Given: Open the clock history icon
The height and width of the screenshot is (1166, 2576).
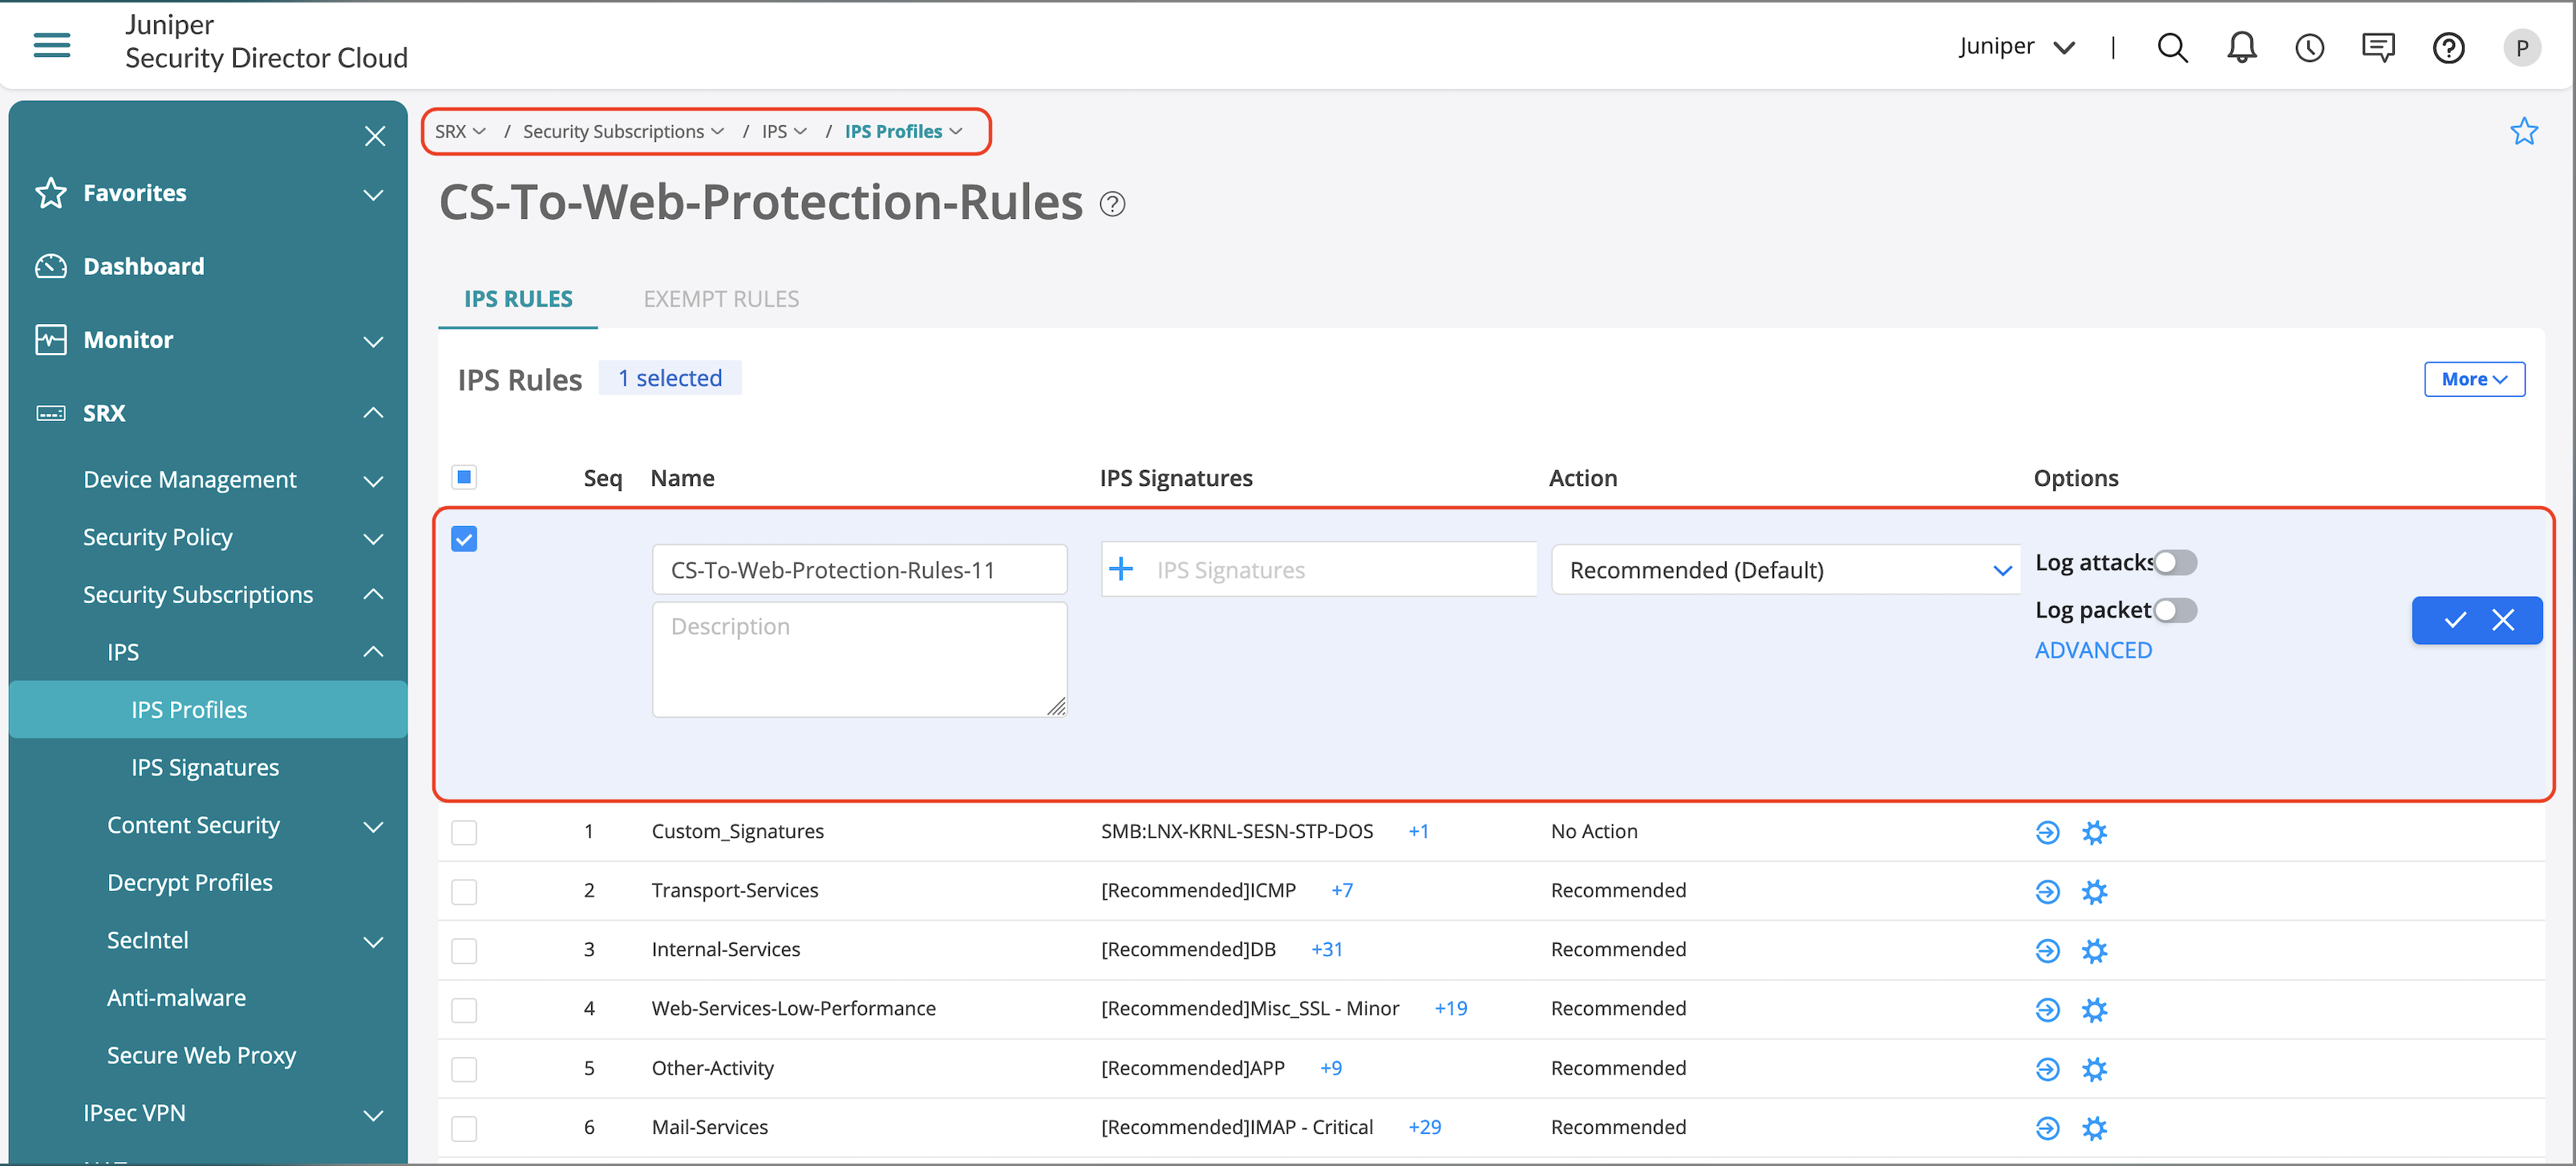Looking at the screenshot, I should pyautogui.click(x=2309, y=47).
